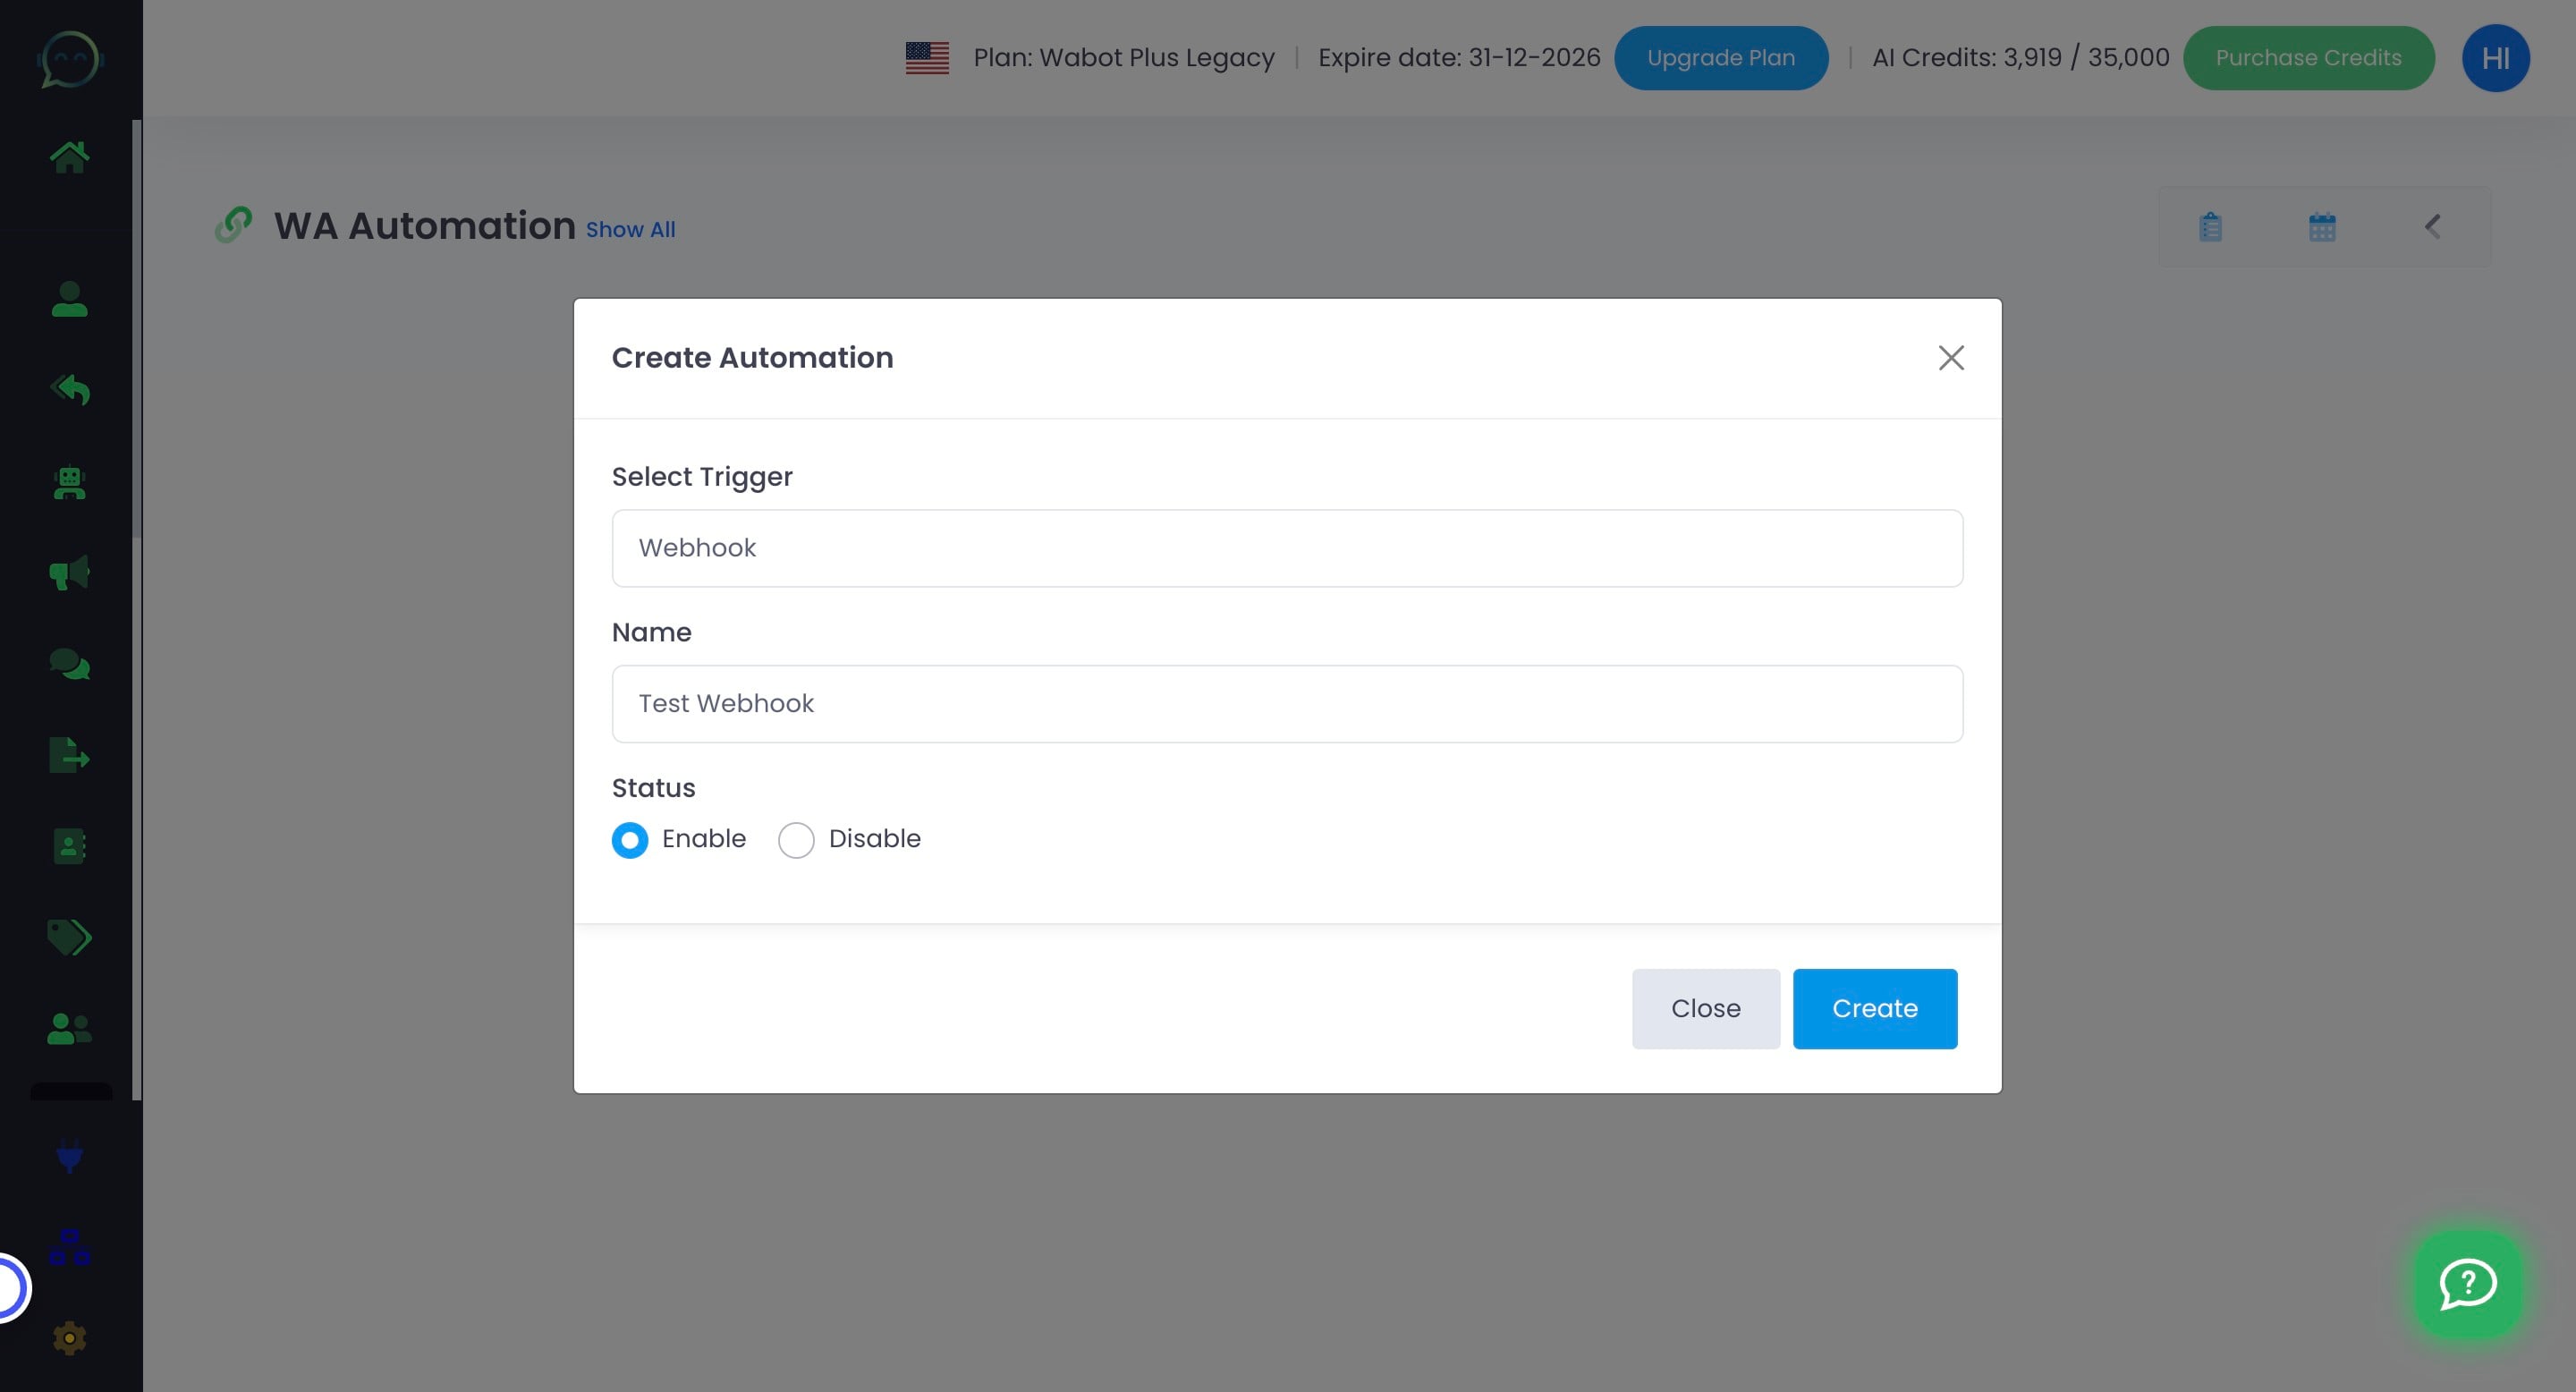Click the Show All link

(630, 230)
